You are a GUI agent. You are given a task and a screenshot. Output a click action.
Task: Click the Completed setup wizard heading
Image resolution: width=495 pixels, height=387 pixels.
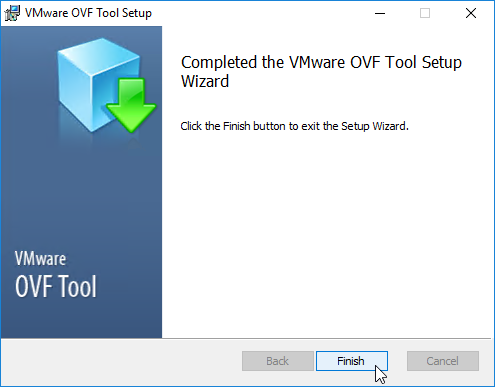pos(321,72)
